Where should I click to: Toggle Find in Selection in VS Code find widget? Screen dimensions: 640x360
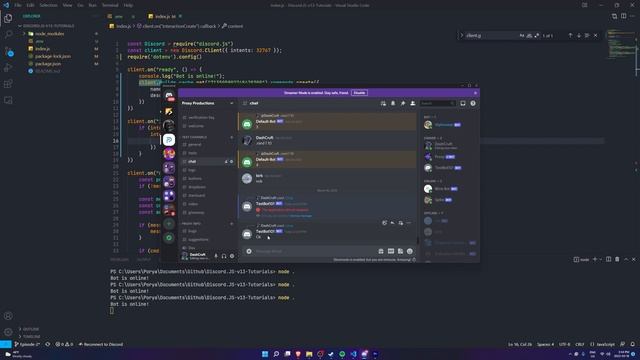[587, 36]
